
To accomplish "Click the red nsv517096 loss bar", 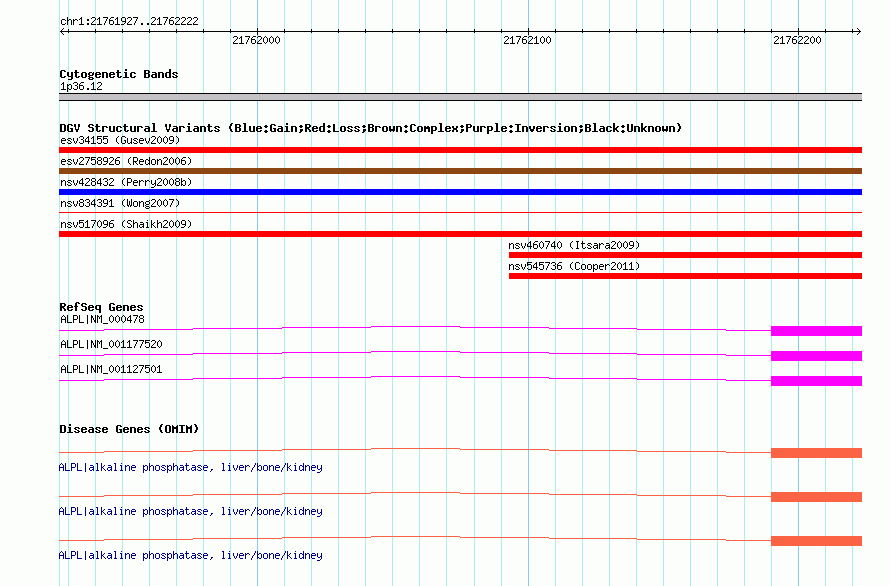I will [x=460, y=234].
